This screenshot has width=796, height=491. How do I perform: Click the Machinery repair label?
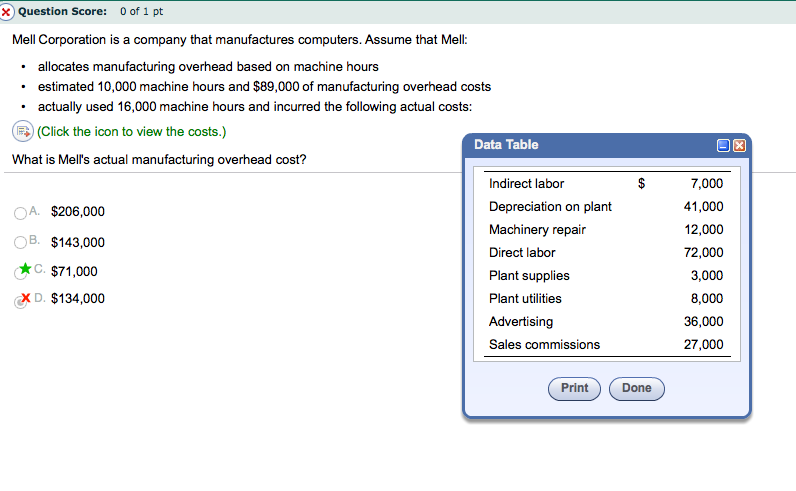537,230
